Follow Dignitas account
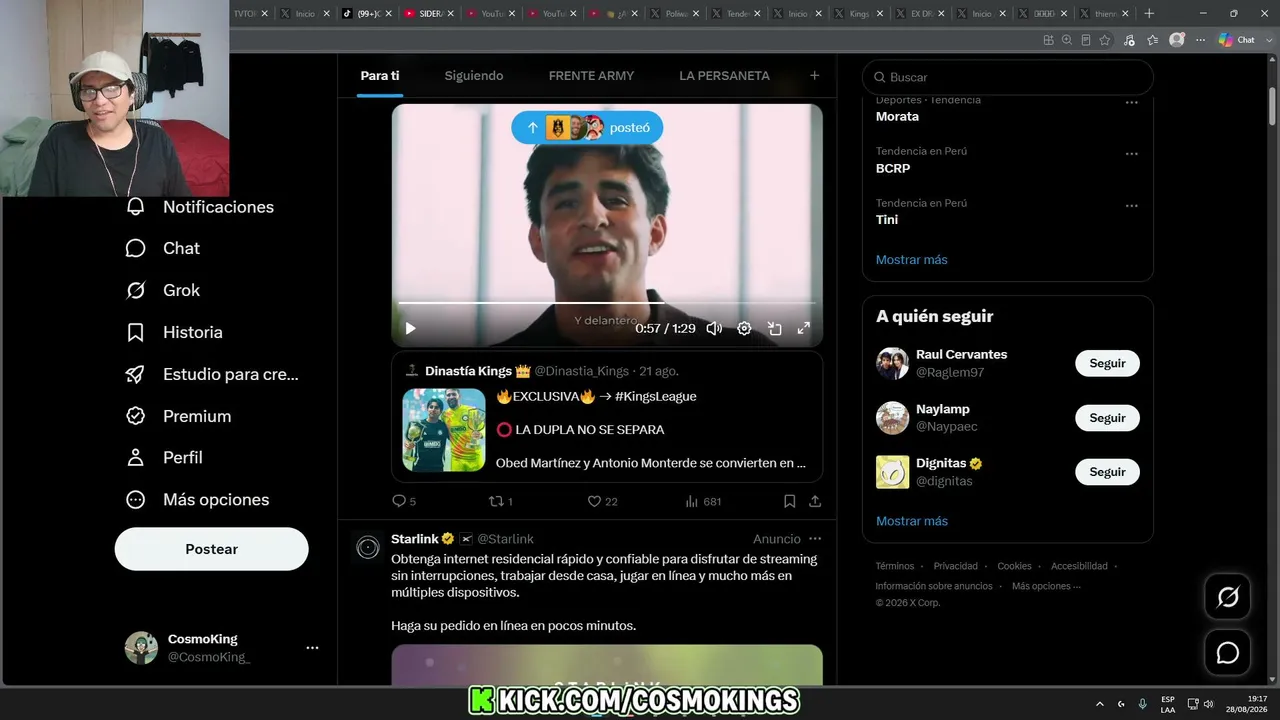The image size is (1280, 720). click(1107, 472)
